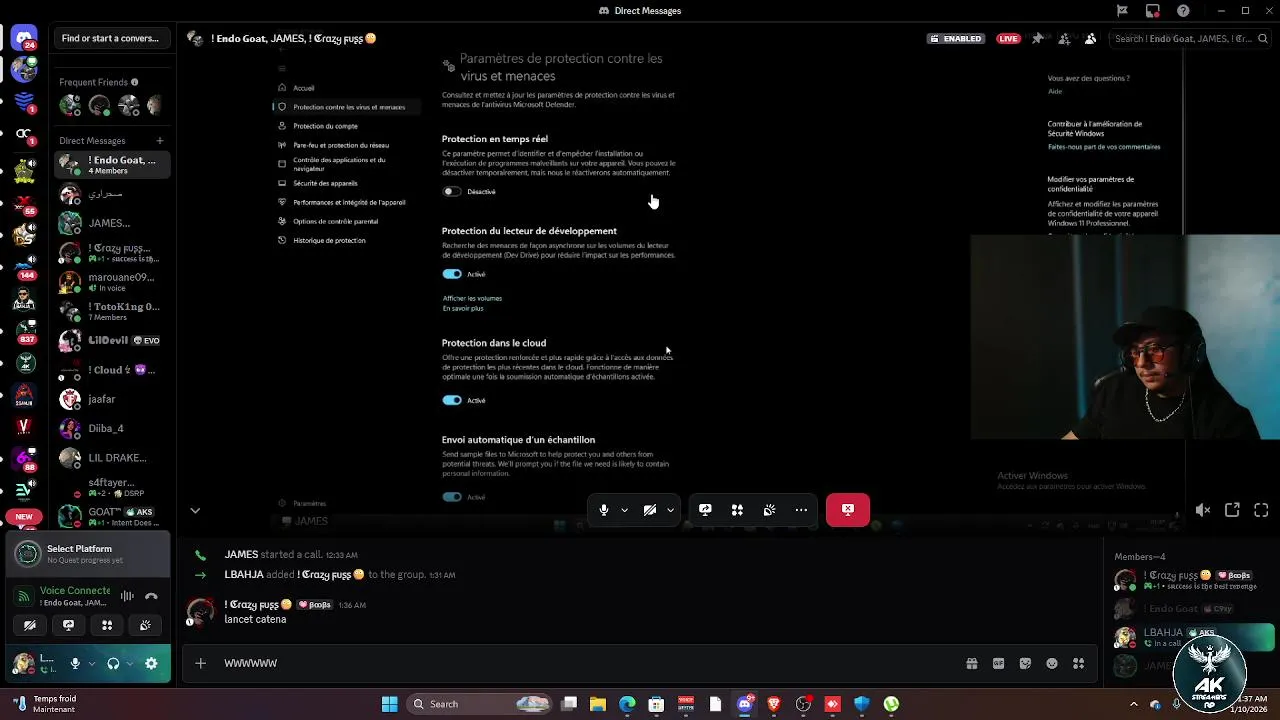
Task: Open the ! TotoK1ng group conversation
Action: click(112, 311)
